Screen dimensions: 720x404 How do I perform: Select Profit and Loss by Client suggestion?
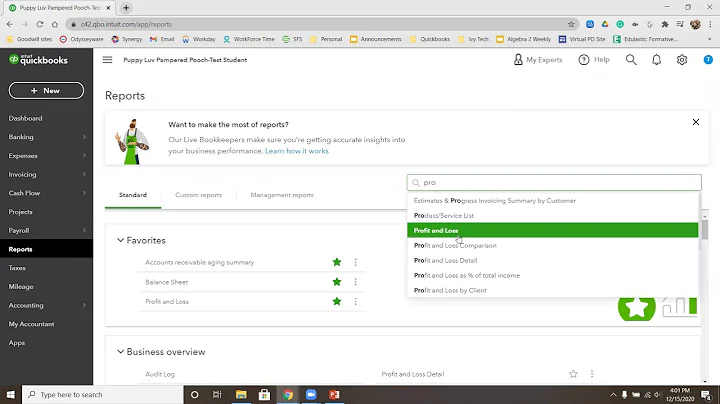(552, 290)
